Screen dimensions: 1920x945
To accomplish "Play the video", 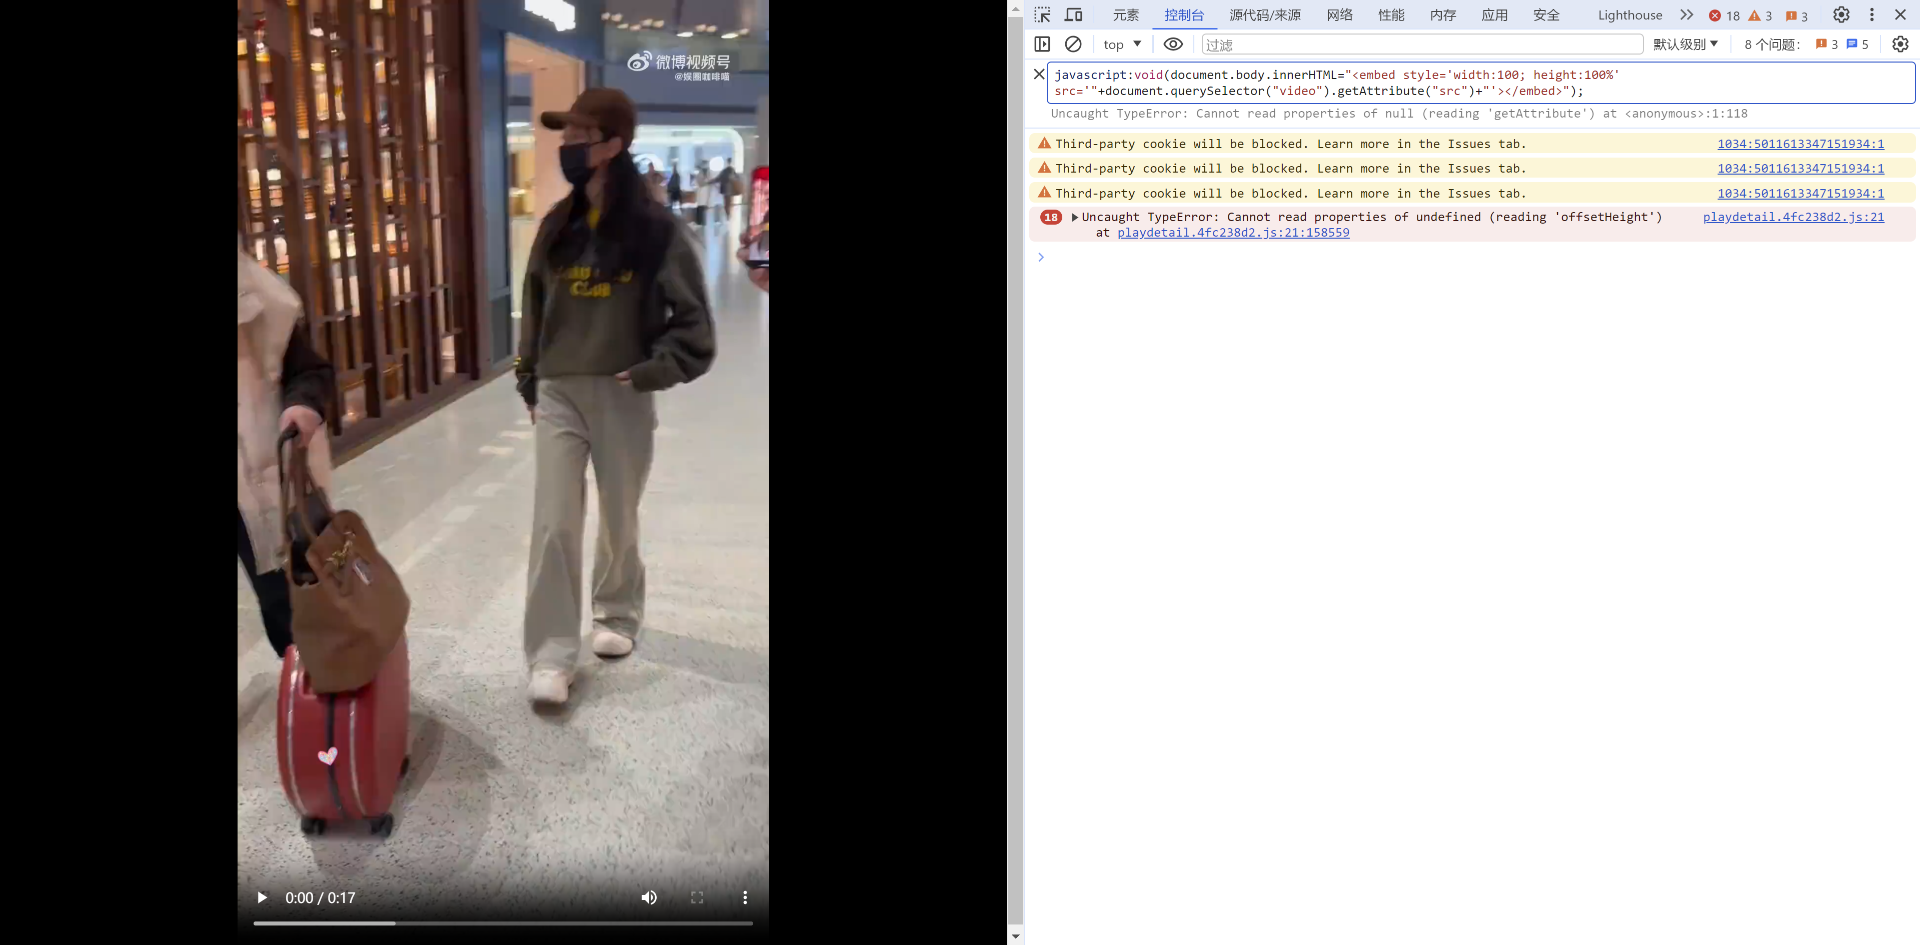I will [262, 898].
